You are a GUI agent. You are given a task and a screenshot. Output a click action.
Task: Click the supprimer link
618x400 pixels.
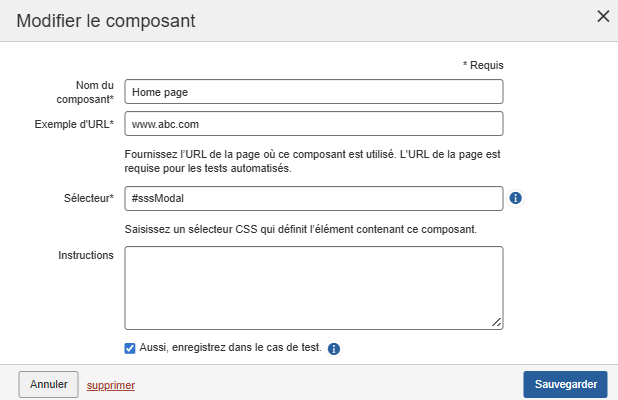pos(110,384)
